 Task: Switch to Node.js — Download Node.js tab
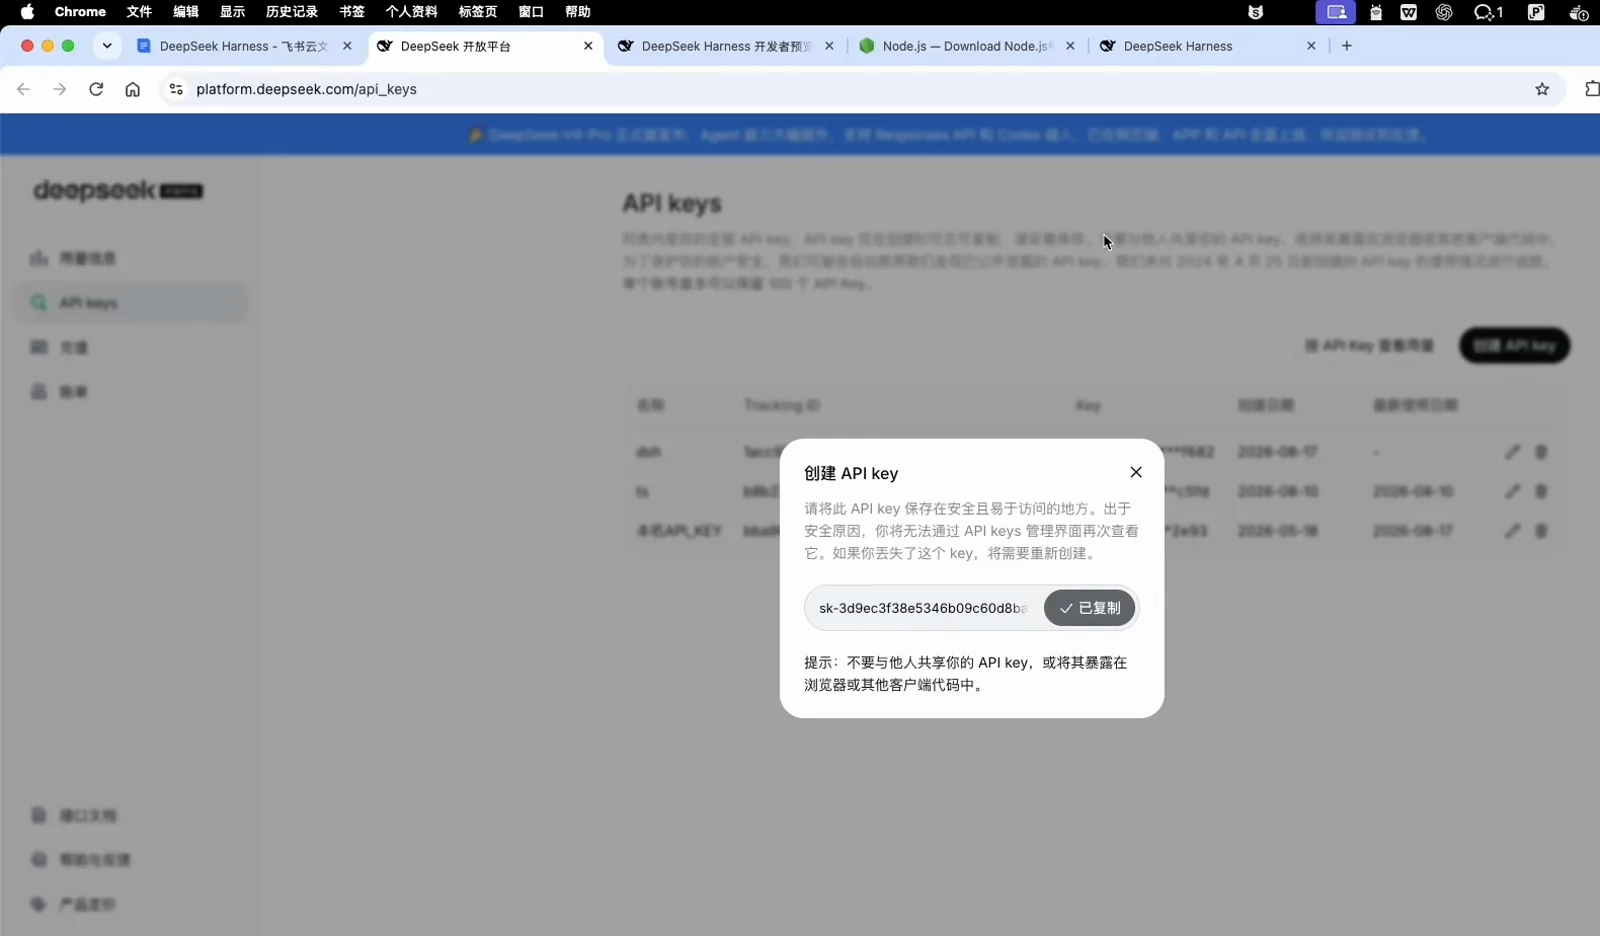point(965,46)
